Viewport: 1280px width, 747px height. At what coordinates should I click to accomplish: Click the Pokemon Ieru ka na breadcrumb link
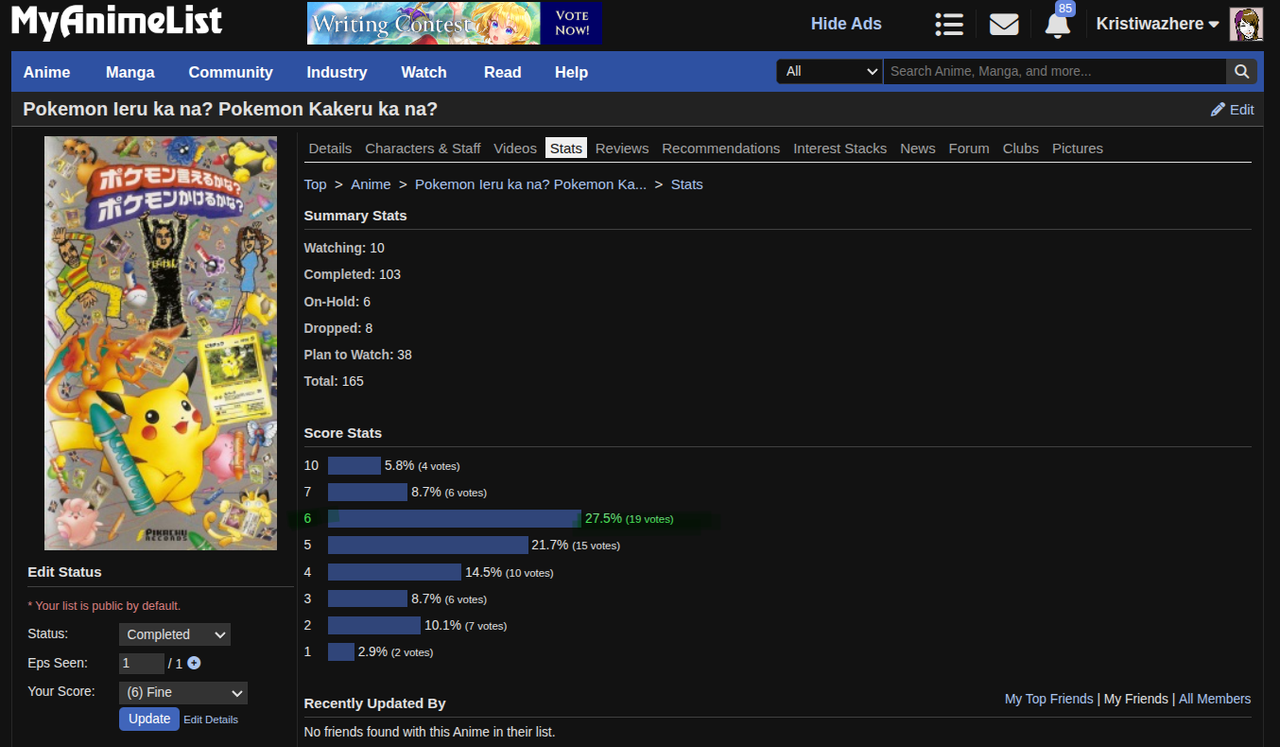(x=531, y=184)
